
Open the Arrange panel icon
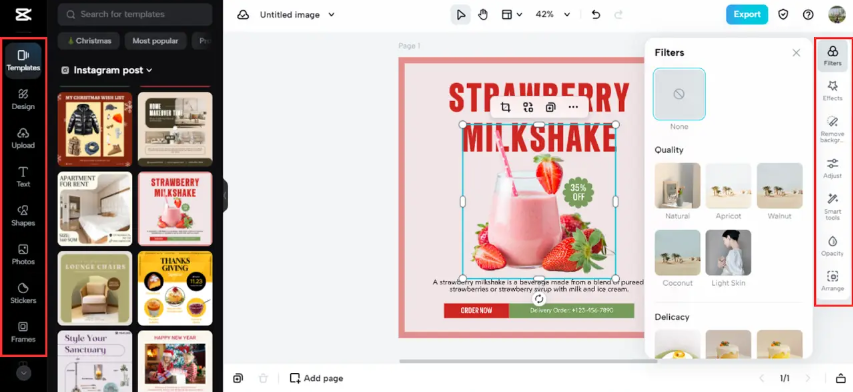(832, 281)
